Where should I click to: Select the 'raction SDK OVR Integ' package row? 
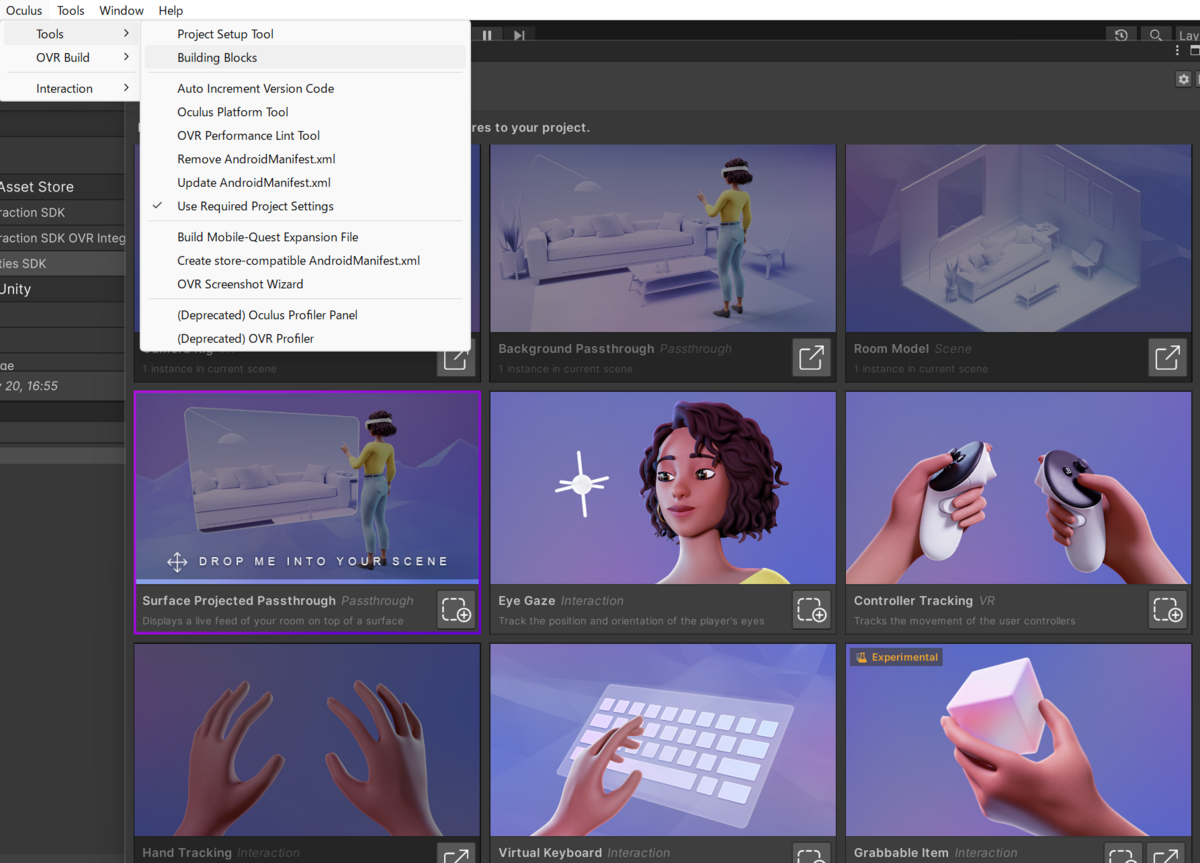tap(62, 238)
